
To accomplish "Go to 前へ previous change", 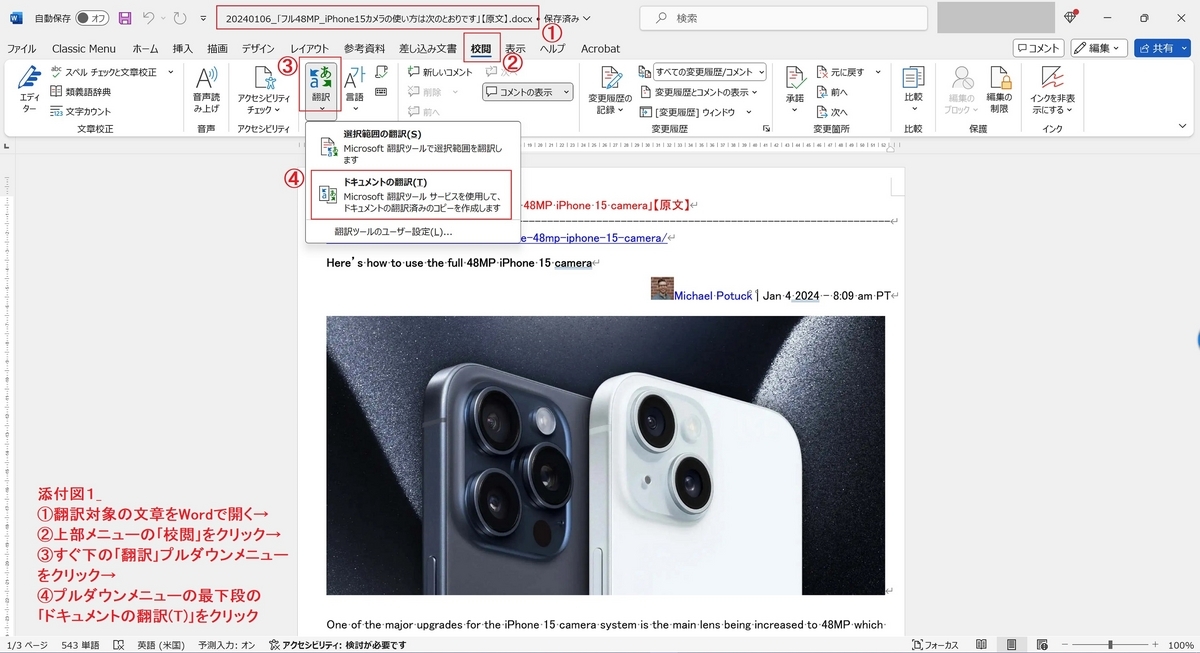I will point(831,92).
